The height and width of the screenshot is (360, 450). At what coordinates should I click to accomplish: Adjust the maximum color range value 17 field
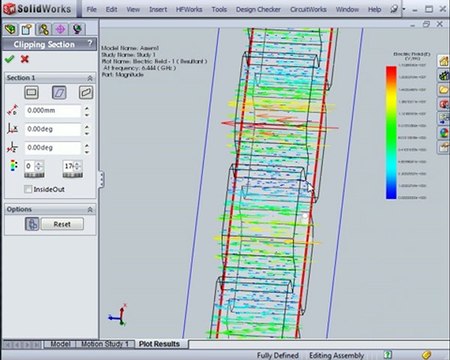pyautogui.click(x=69, y=166)
